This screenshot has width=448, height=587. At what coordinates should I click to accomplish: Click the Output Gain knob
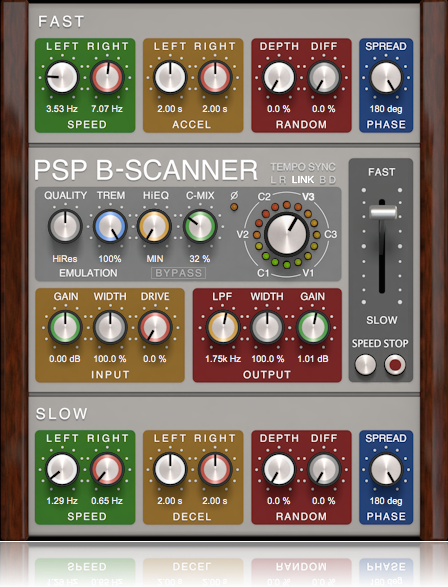pyautogui.click(x=313, y=327)
